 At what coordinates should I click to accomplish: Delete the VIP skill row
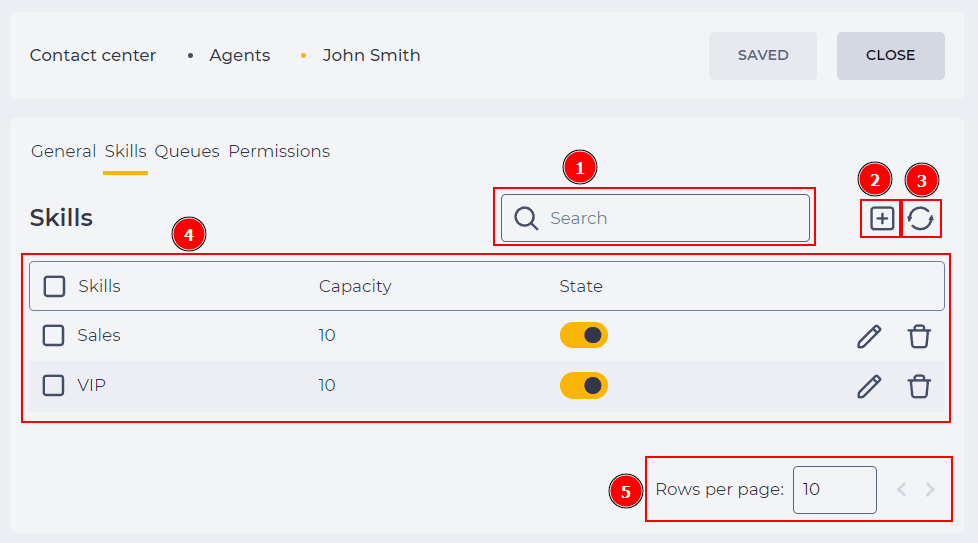click(x=919, y=386)
